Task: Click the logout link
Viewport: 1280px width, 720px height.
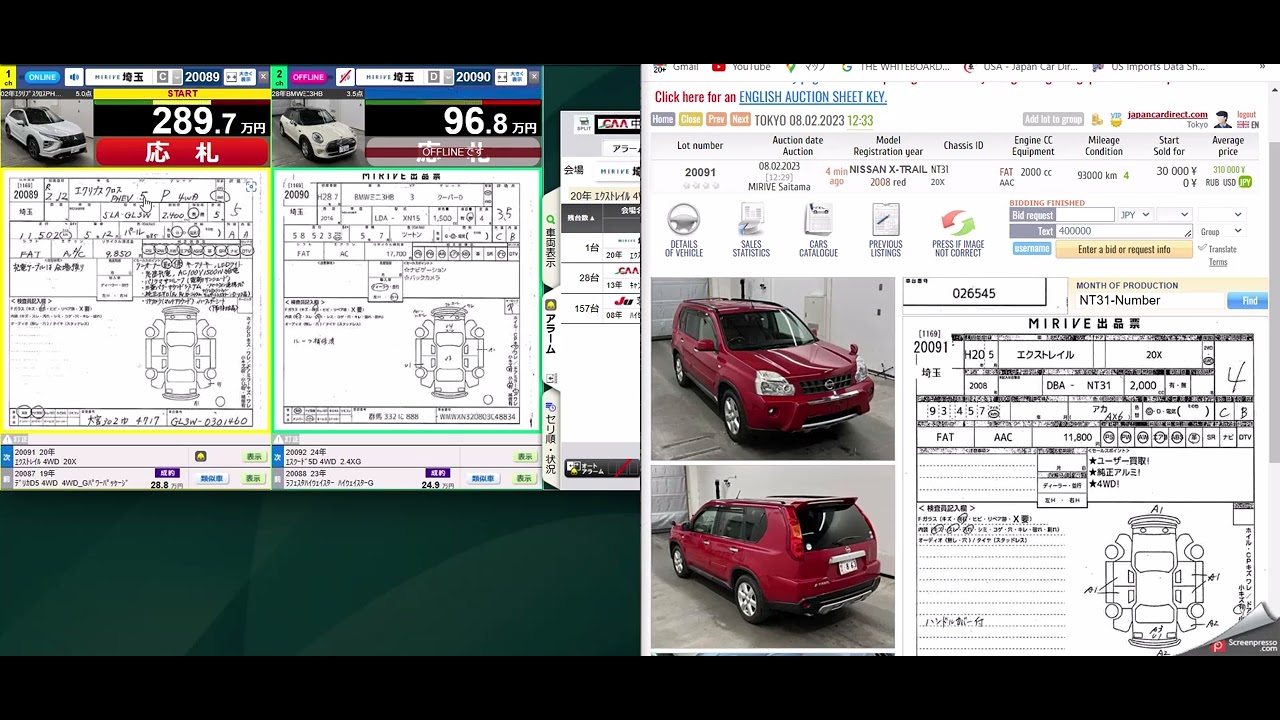Action: coord(1246,114)
